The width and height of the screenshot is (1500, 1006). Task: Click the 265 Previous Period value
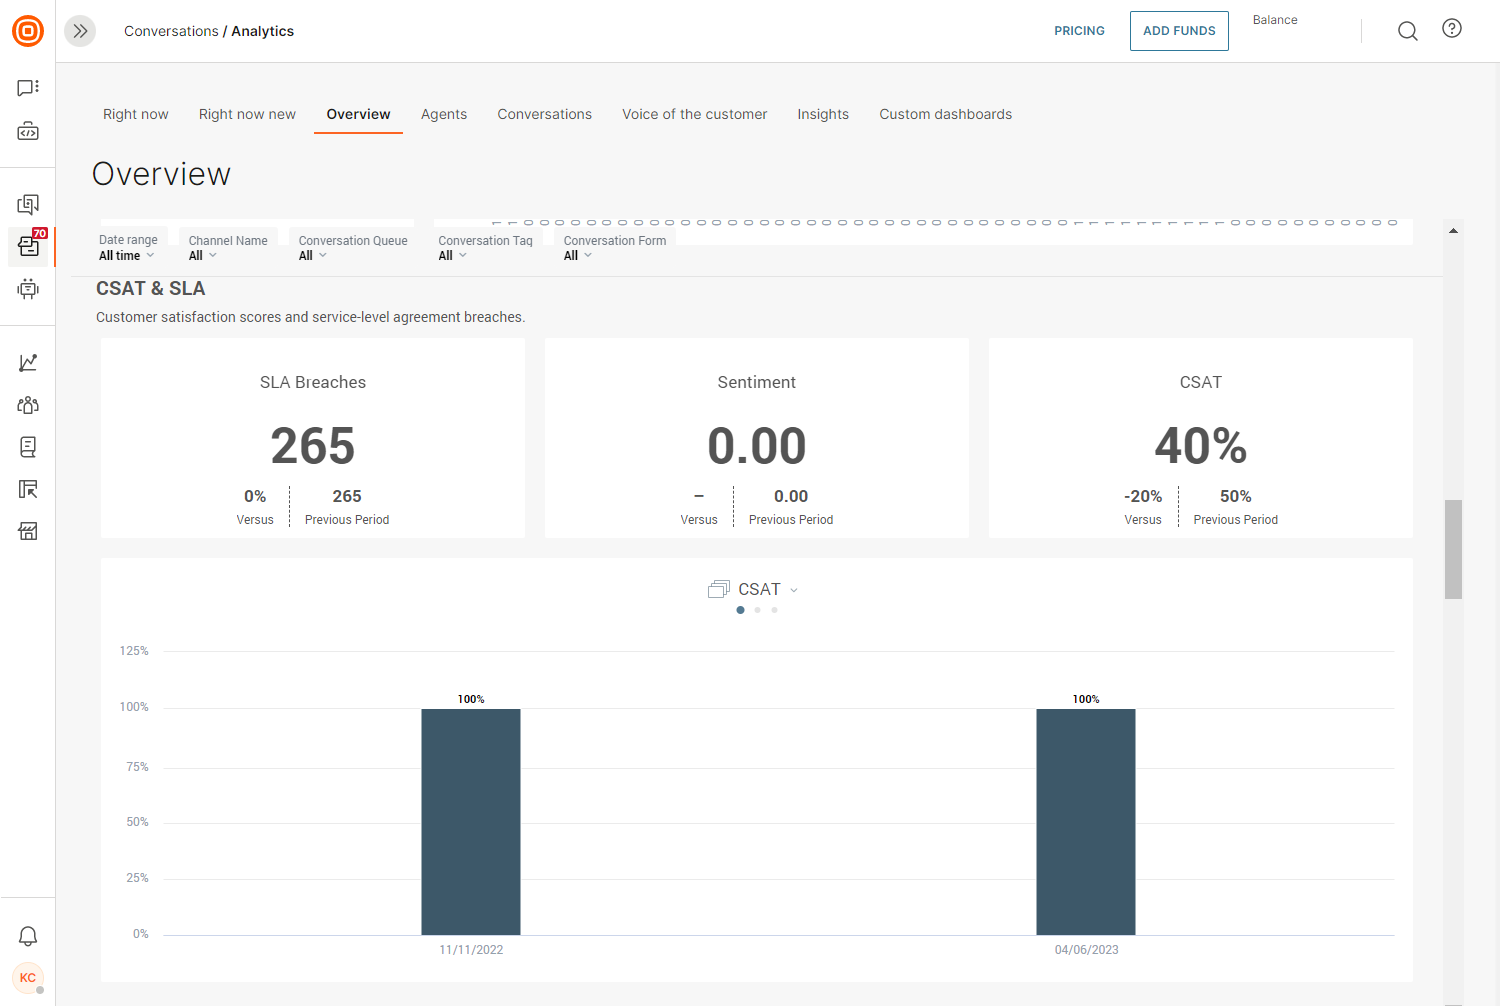347,496
